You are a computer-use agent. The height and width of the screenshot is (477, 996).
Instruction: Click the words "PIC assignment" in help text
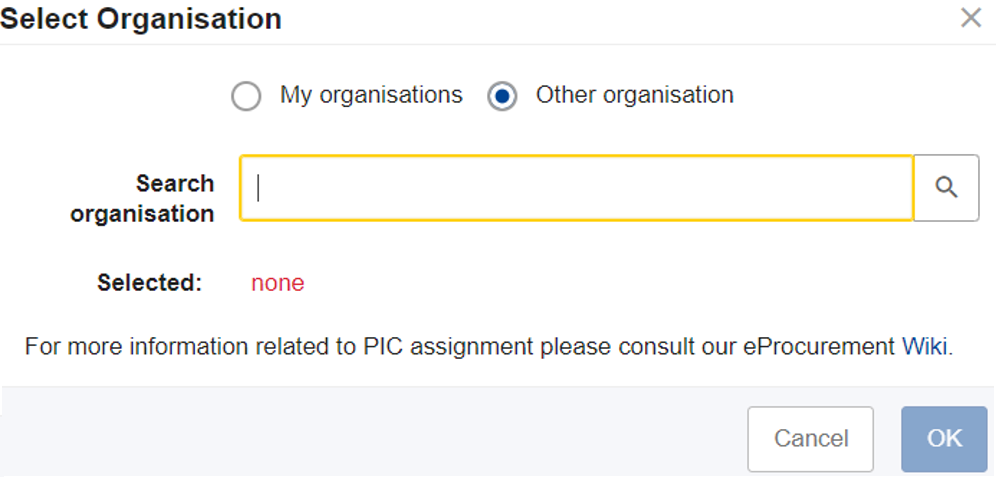click(x=449, y=347)
